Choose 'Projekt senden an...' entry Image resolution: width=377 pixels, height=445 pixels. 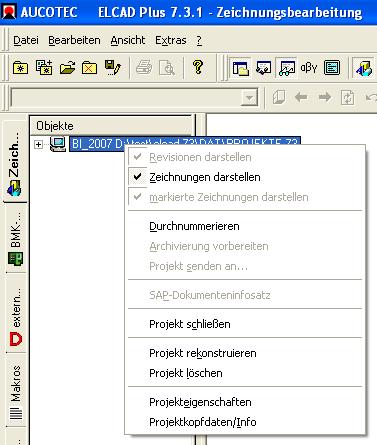coord(245,266)
